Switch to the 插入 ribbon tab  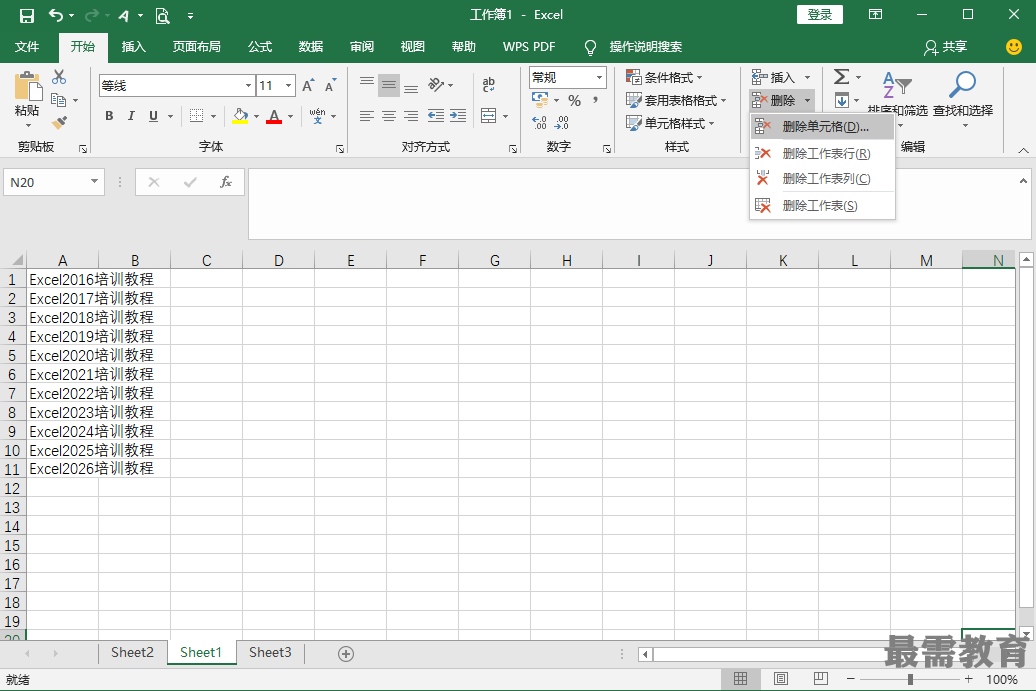(x=133, y=47)
